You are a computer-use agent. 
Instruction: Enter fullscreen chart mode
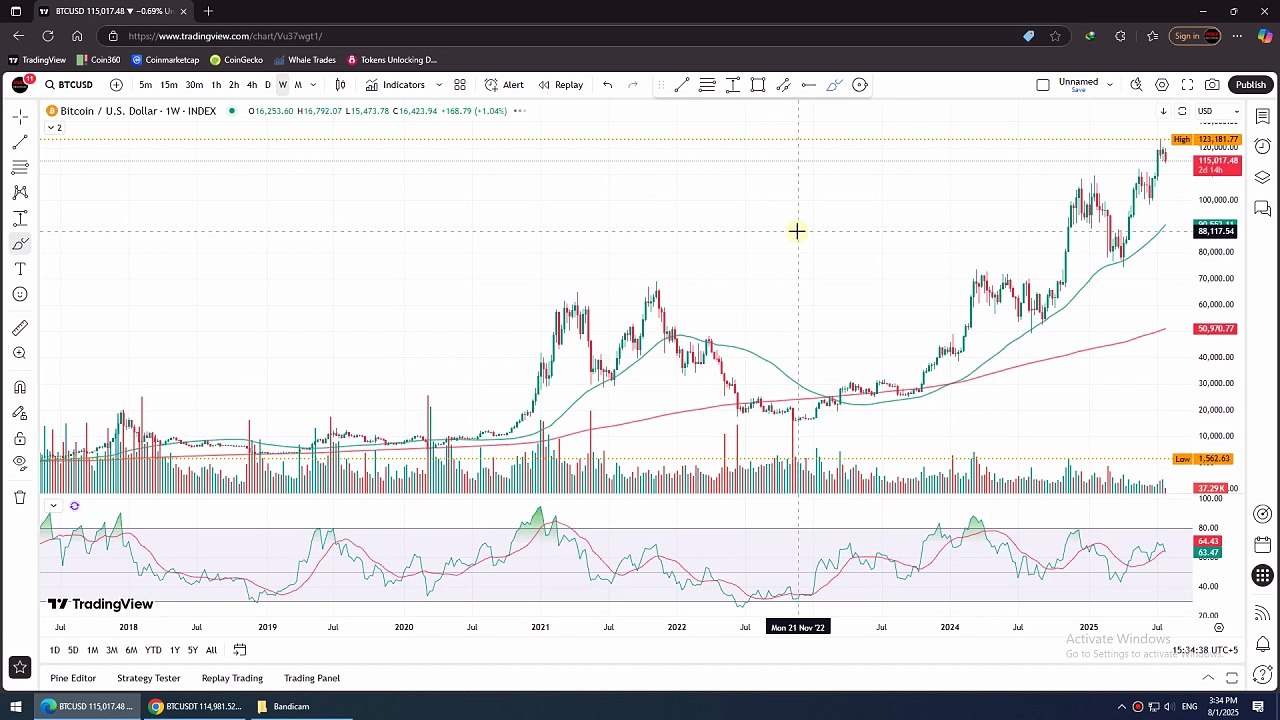coord(1187,85)
